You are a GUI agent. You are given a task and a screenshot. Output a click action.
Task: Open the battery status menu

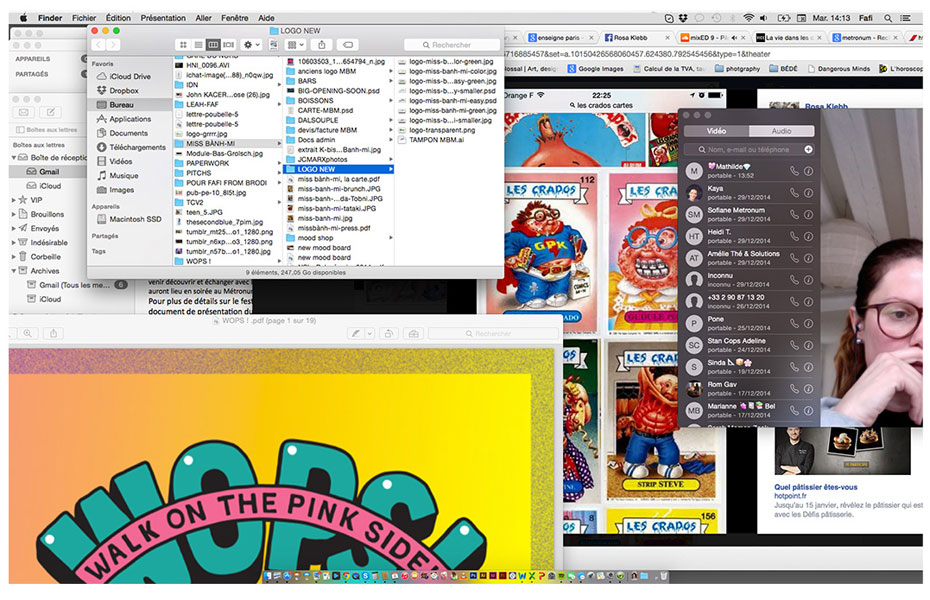coord(784,18)
